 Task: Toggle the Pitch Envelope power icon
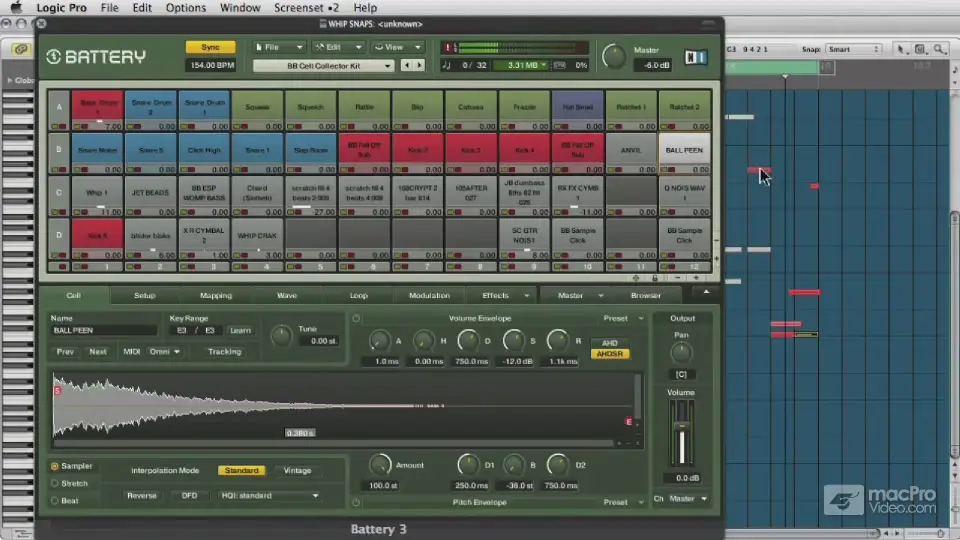pos(356,502)
